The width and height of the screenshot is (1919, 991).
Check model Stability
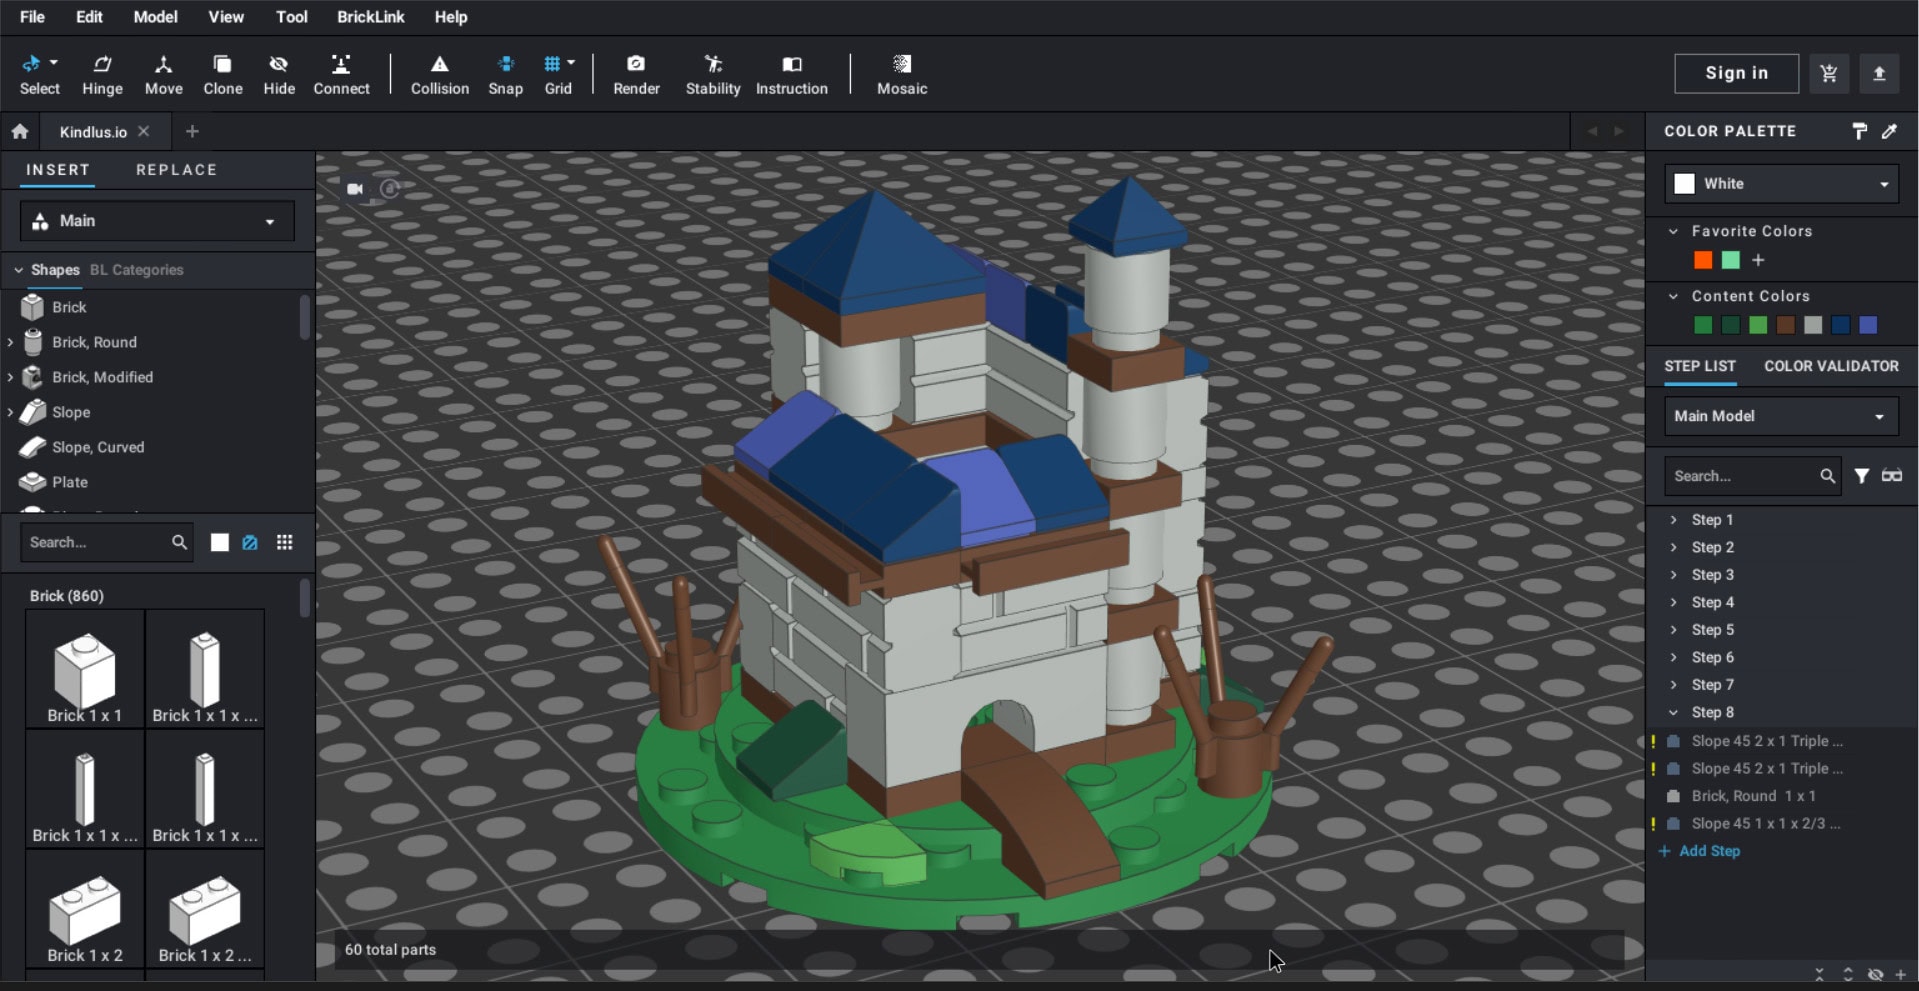point(712,74)
